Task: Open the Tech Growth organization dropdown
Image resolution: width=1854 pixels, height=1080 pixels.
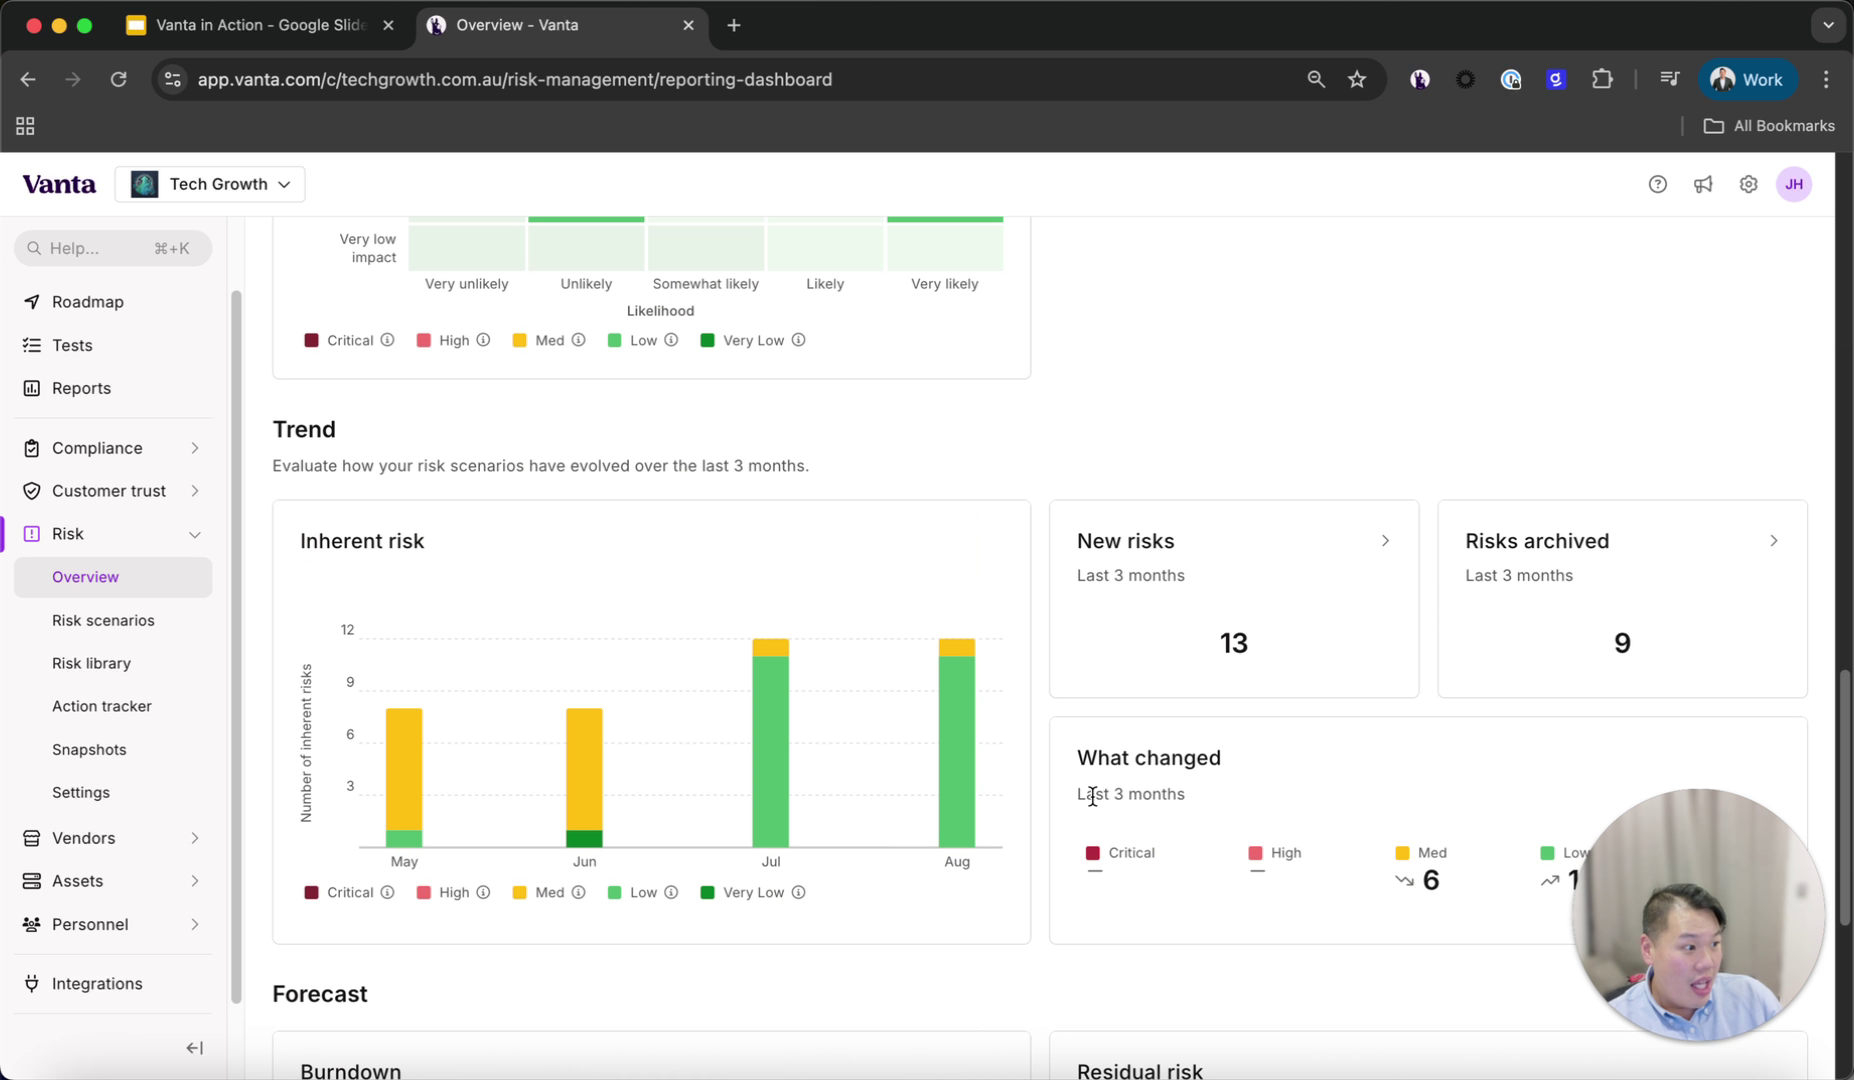Action: tap(210, 184)
